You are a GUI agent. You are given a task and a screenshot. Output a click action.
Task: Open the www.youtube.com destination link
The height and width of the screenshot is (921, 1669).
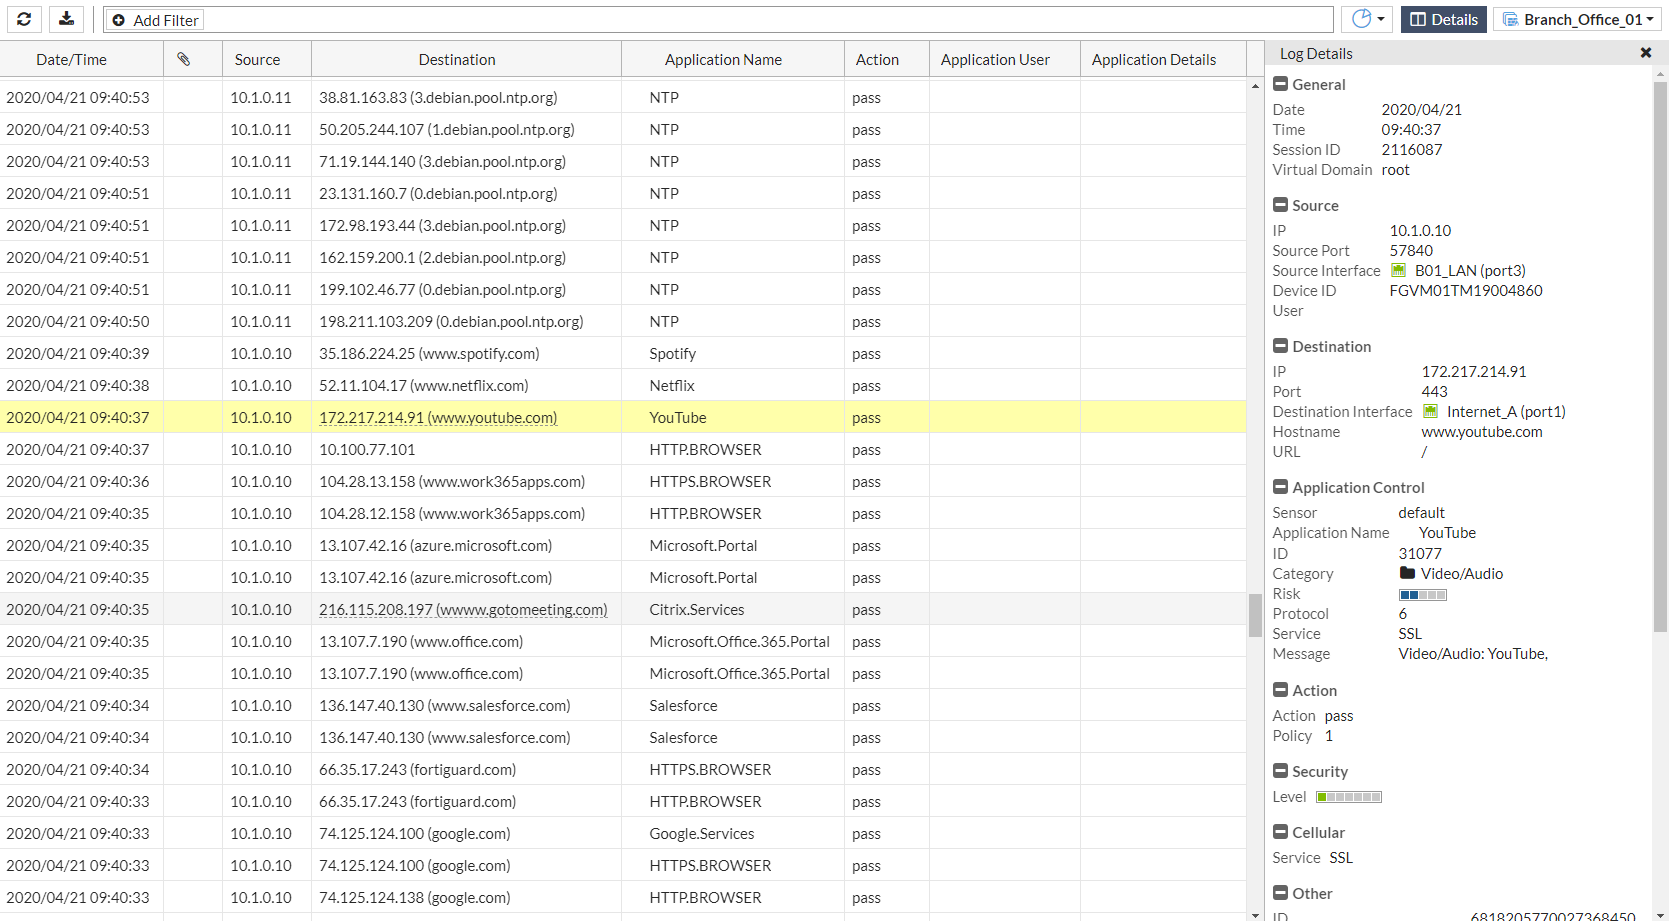pos(438,418)
